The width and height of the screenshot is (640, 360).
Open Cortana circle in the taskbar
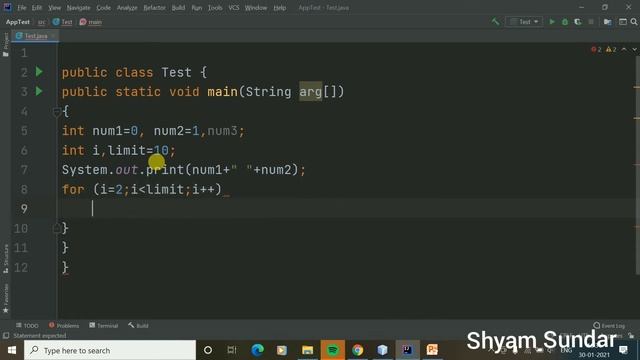point(208,350)
